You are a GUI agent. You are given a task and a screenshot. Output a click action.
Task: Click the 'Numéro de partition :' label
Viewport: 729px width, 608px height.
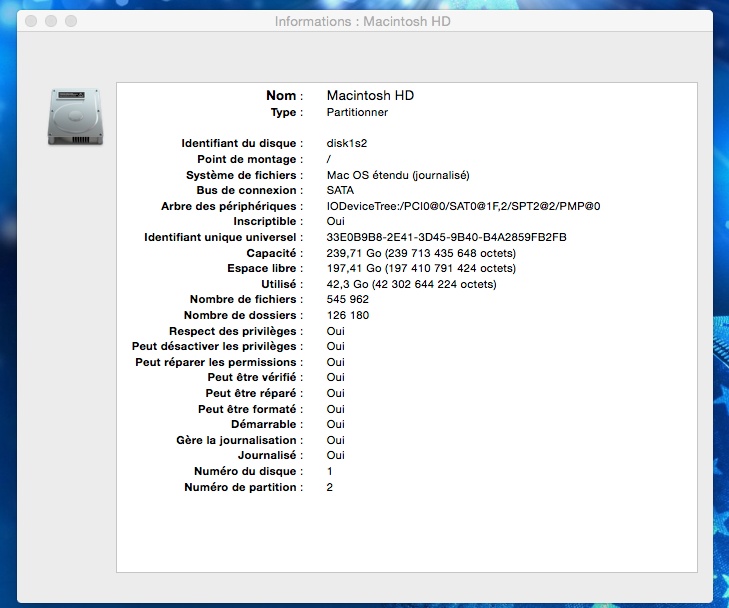coord(244,487)
